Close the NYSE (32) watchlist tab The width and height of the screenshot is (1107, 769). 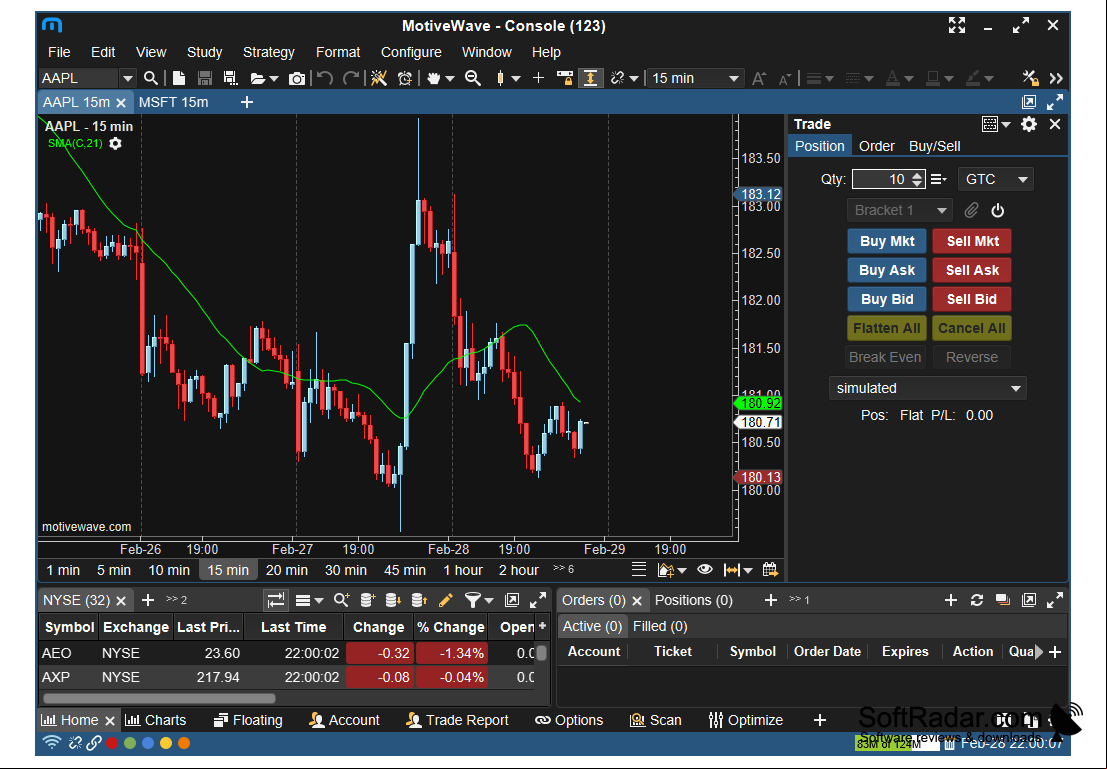pyautogui.click(x=121, y=601)
